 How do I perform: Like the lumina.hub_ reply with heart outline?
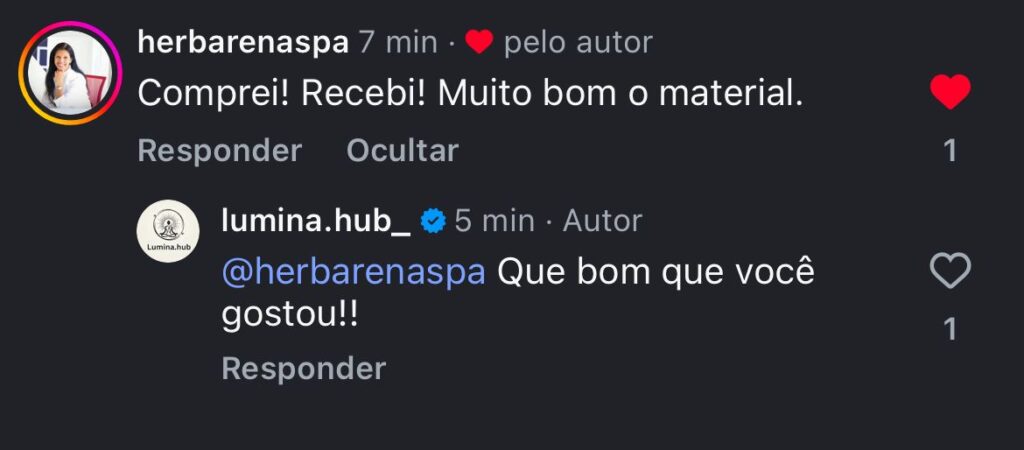point(949,271)
